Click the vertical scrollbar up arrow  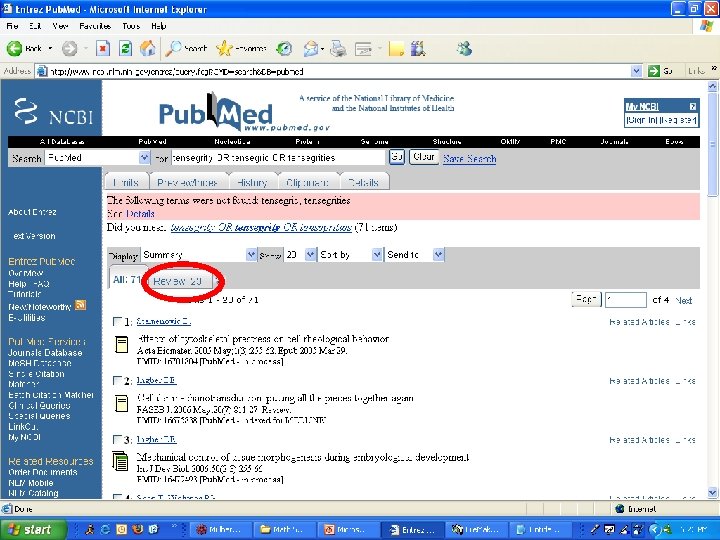712,86
